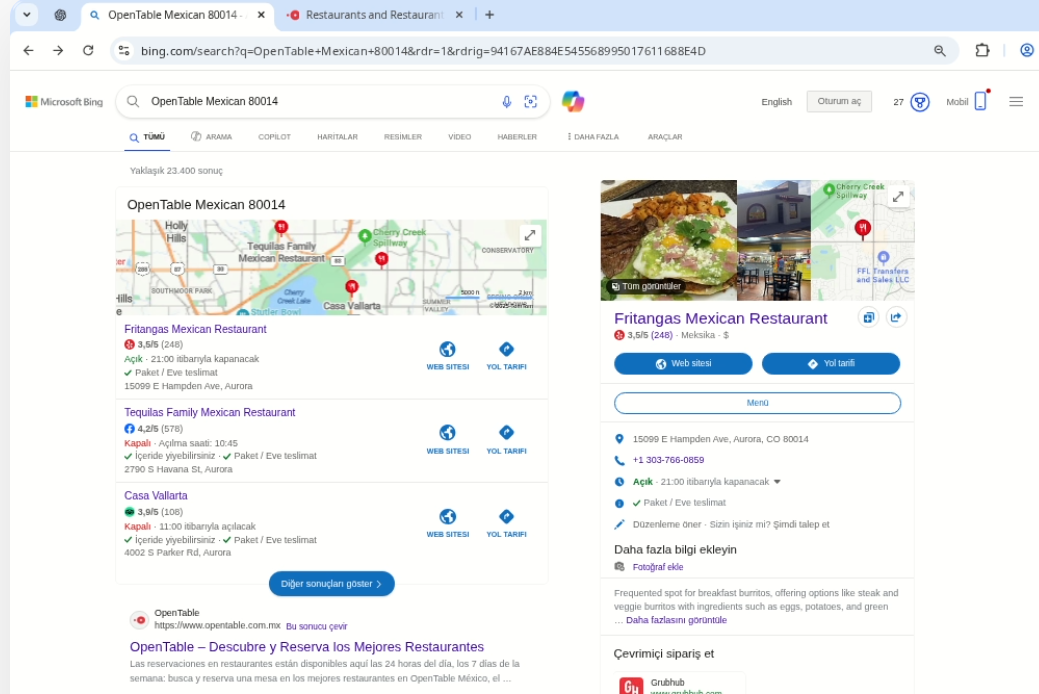Click Tequilas YOL TARIFI directions icon
Screen dimensions: 1039x694
pos(506,433)
